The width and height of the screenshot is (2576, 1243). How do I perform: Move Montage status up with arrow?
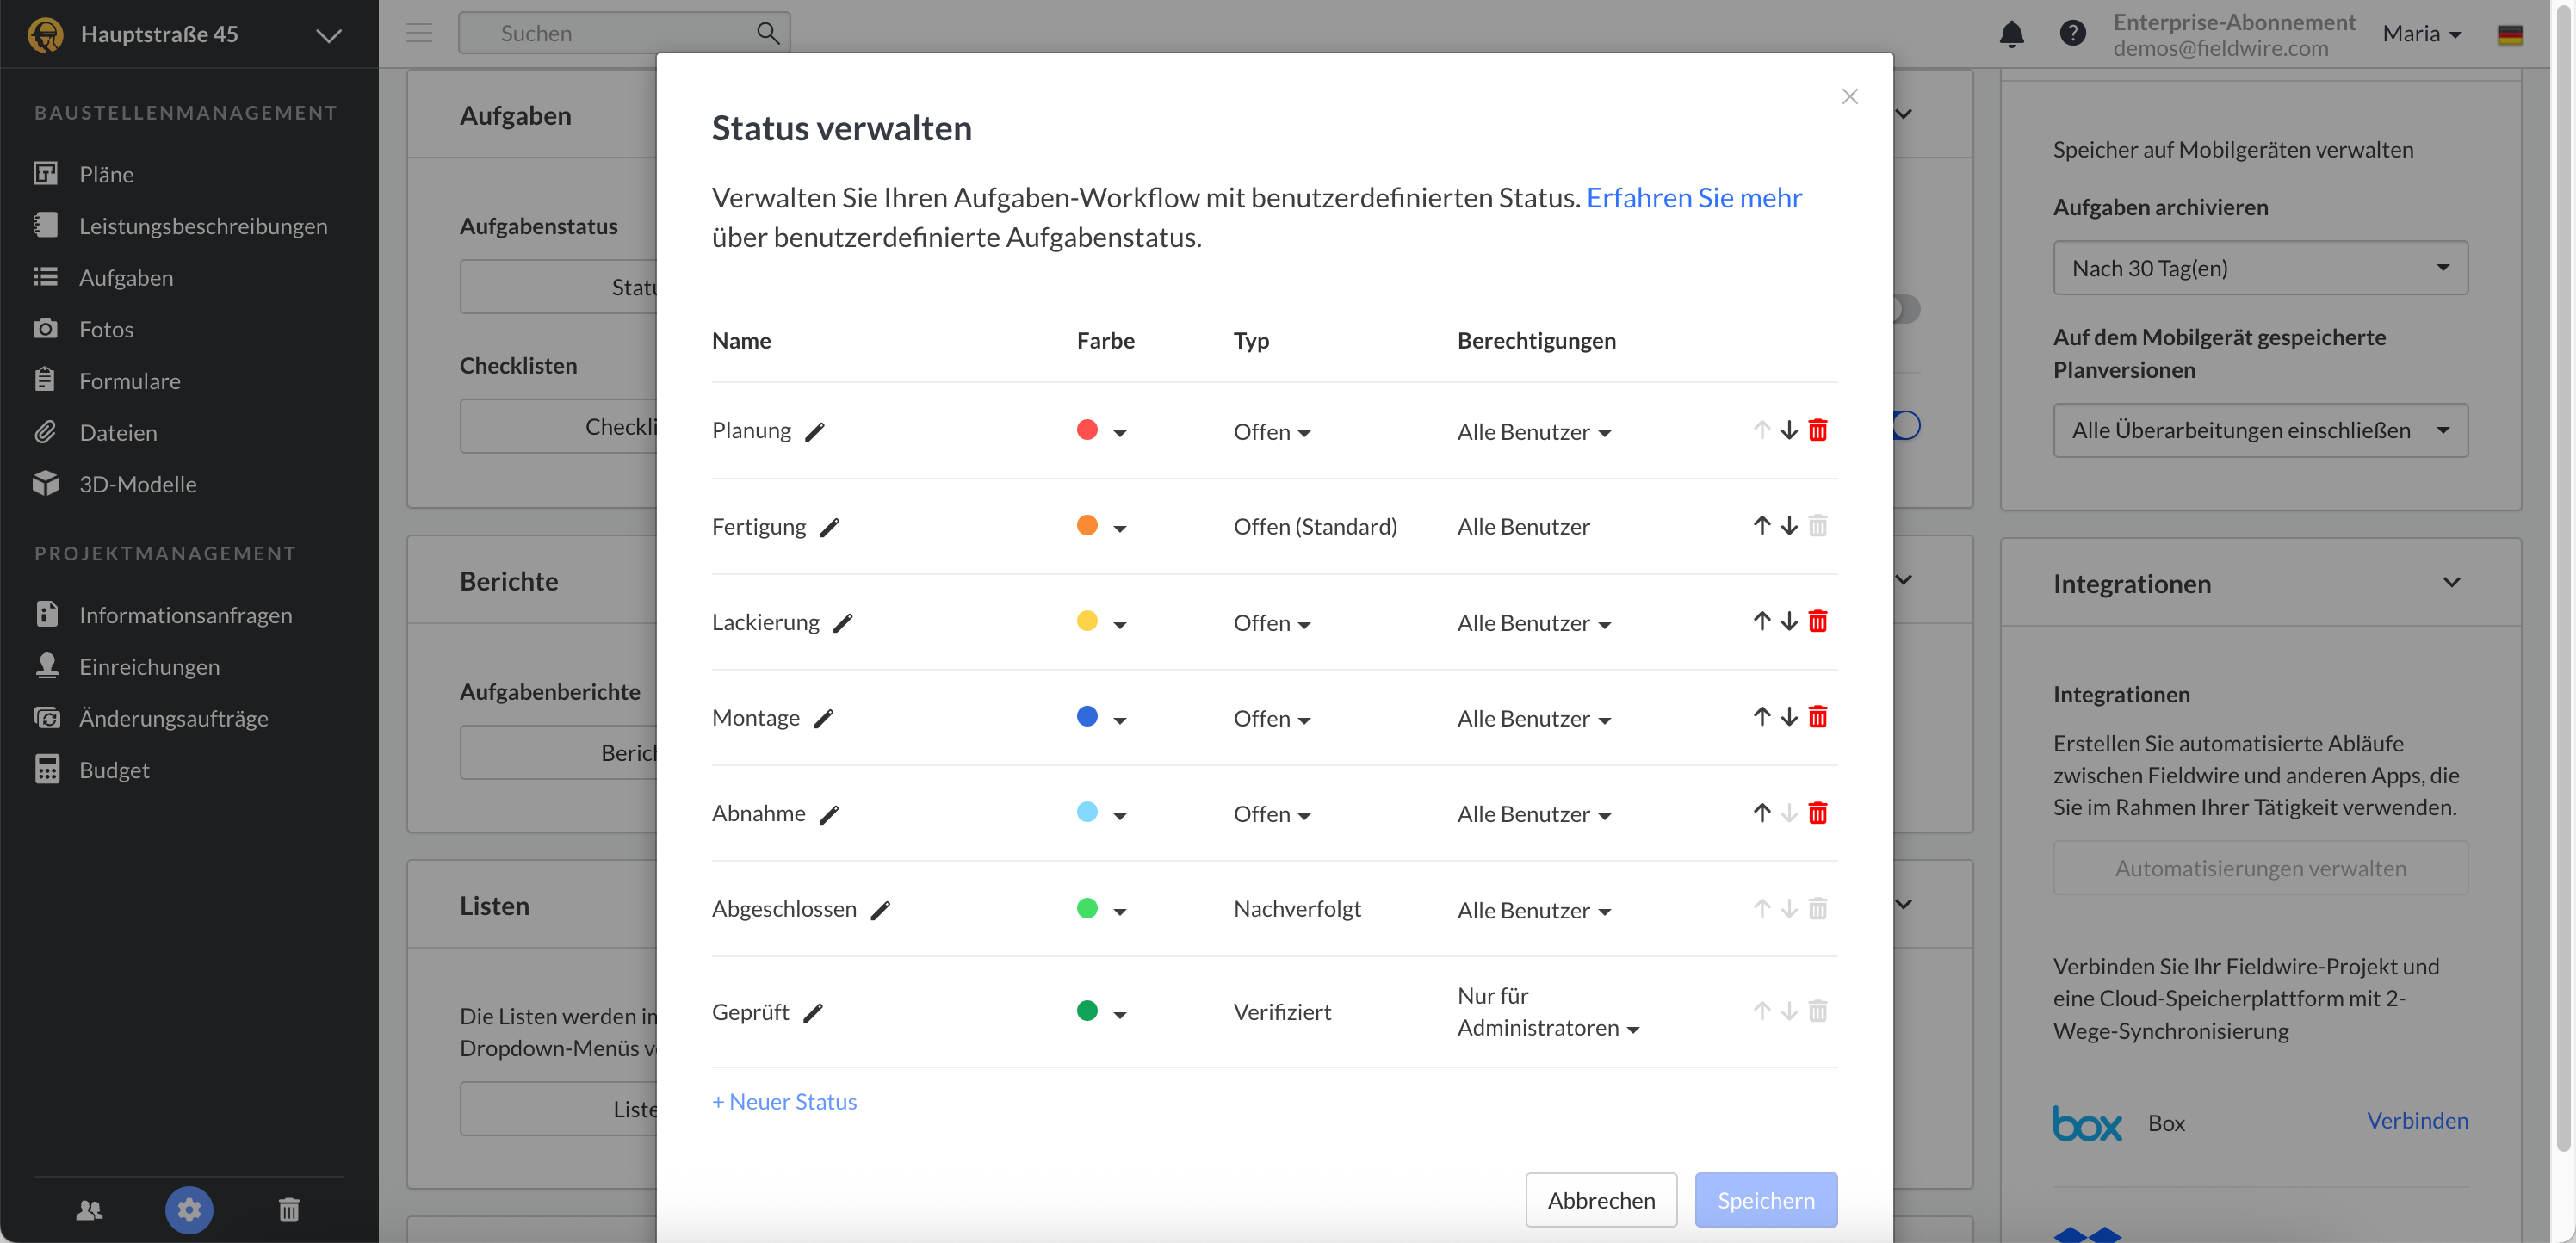(1761, 717)
